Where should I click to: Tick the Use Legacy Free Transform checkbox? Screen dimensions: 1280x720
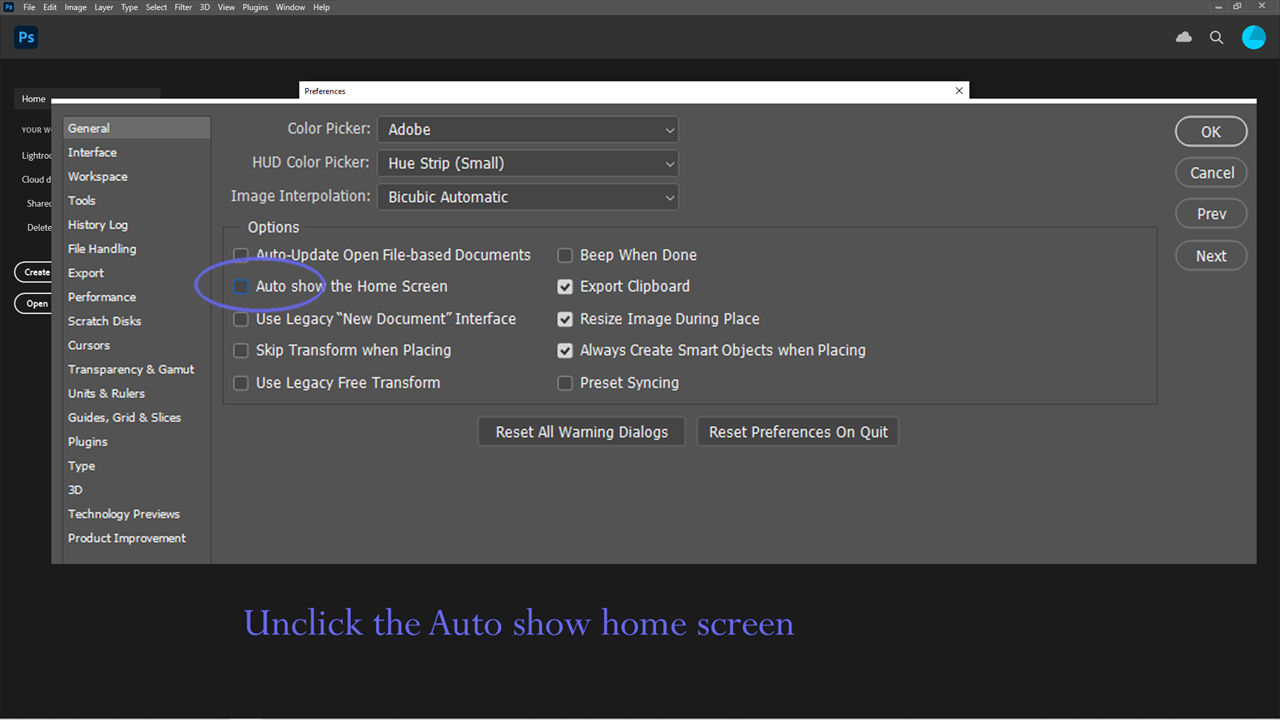click(x=241, y=383)
